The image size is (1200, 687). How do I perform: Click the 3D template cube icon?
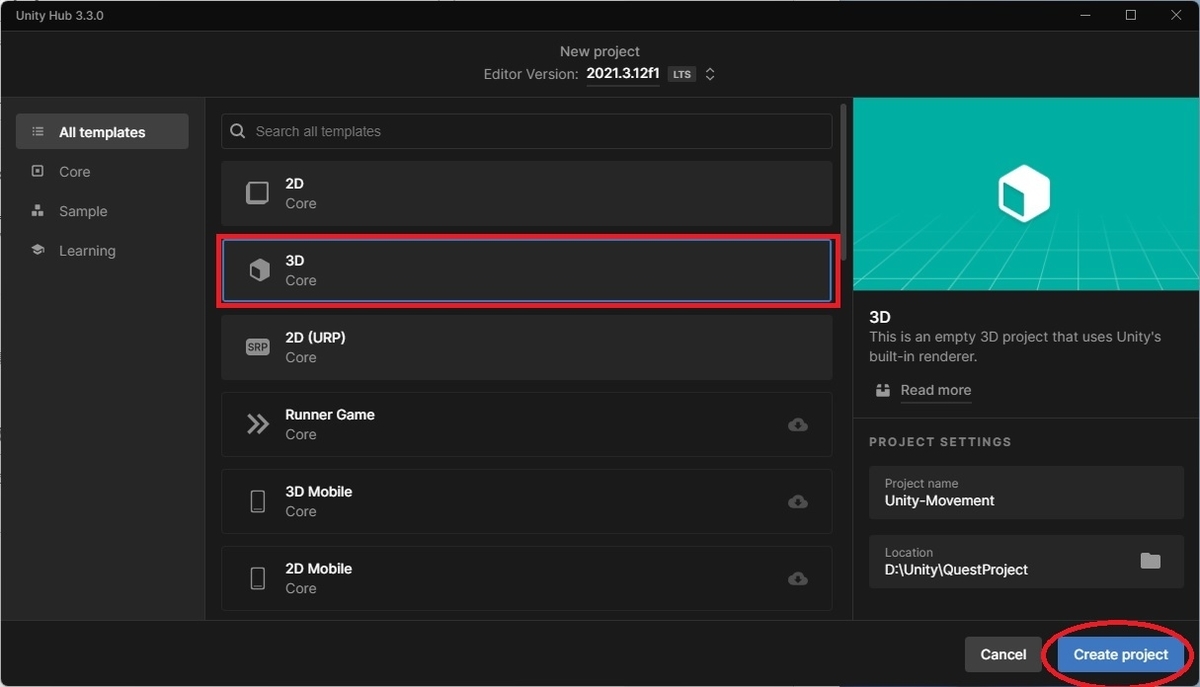(x=259, y=270)
